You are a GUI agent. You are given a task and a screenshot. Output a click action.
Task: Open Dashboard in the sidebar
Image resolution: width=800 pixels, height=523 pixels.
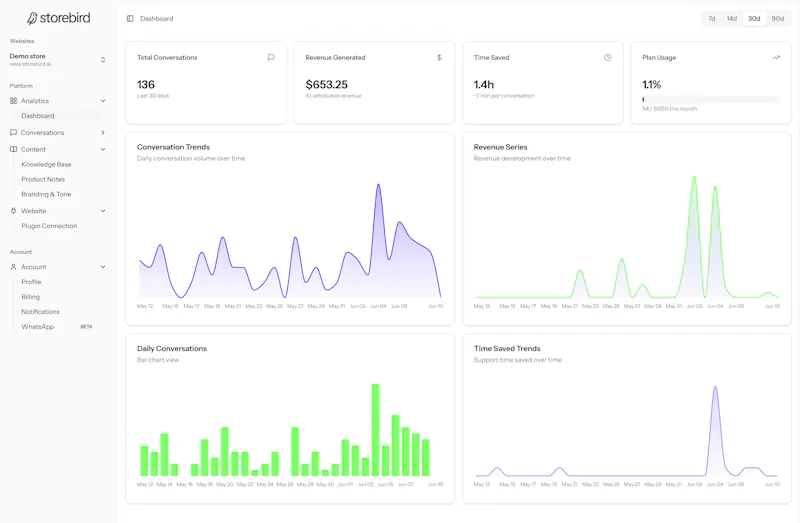[x=57, y=116]
